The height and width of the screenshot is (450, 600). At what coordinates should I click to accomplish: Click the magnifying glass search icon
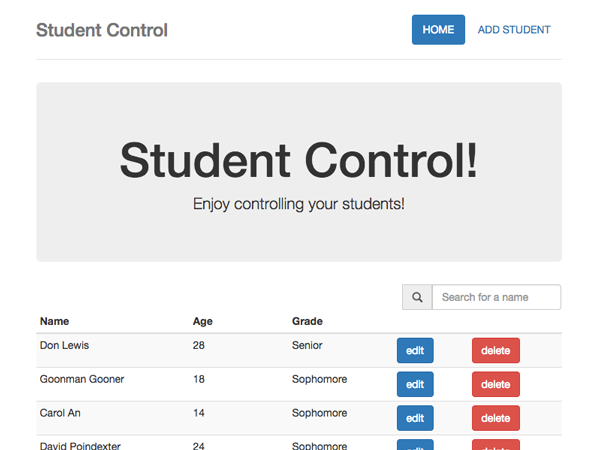tap(417, 297)
